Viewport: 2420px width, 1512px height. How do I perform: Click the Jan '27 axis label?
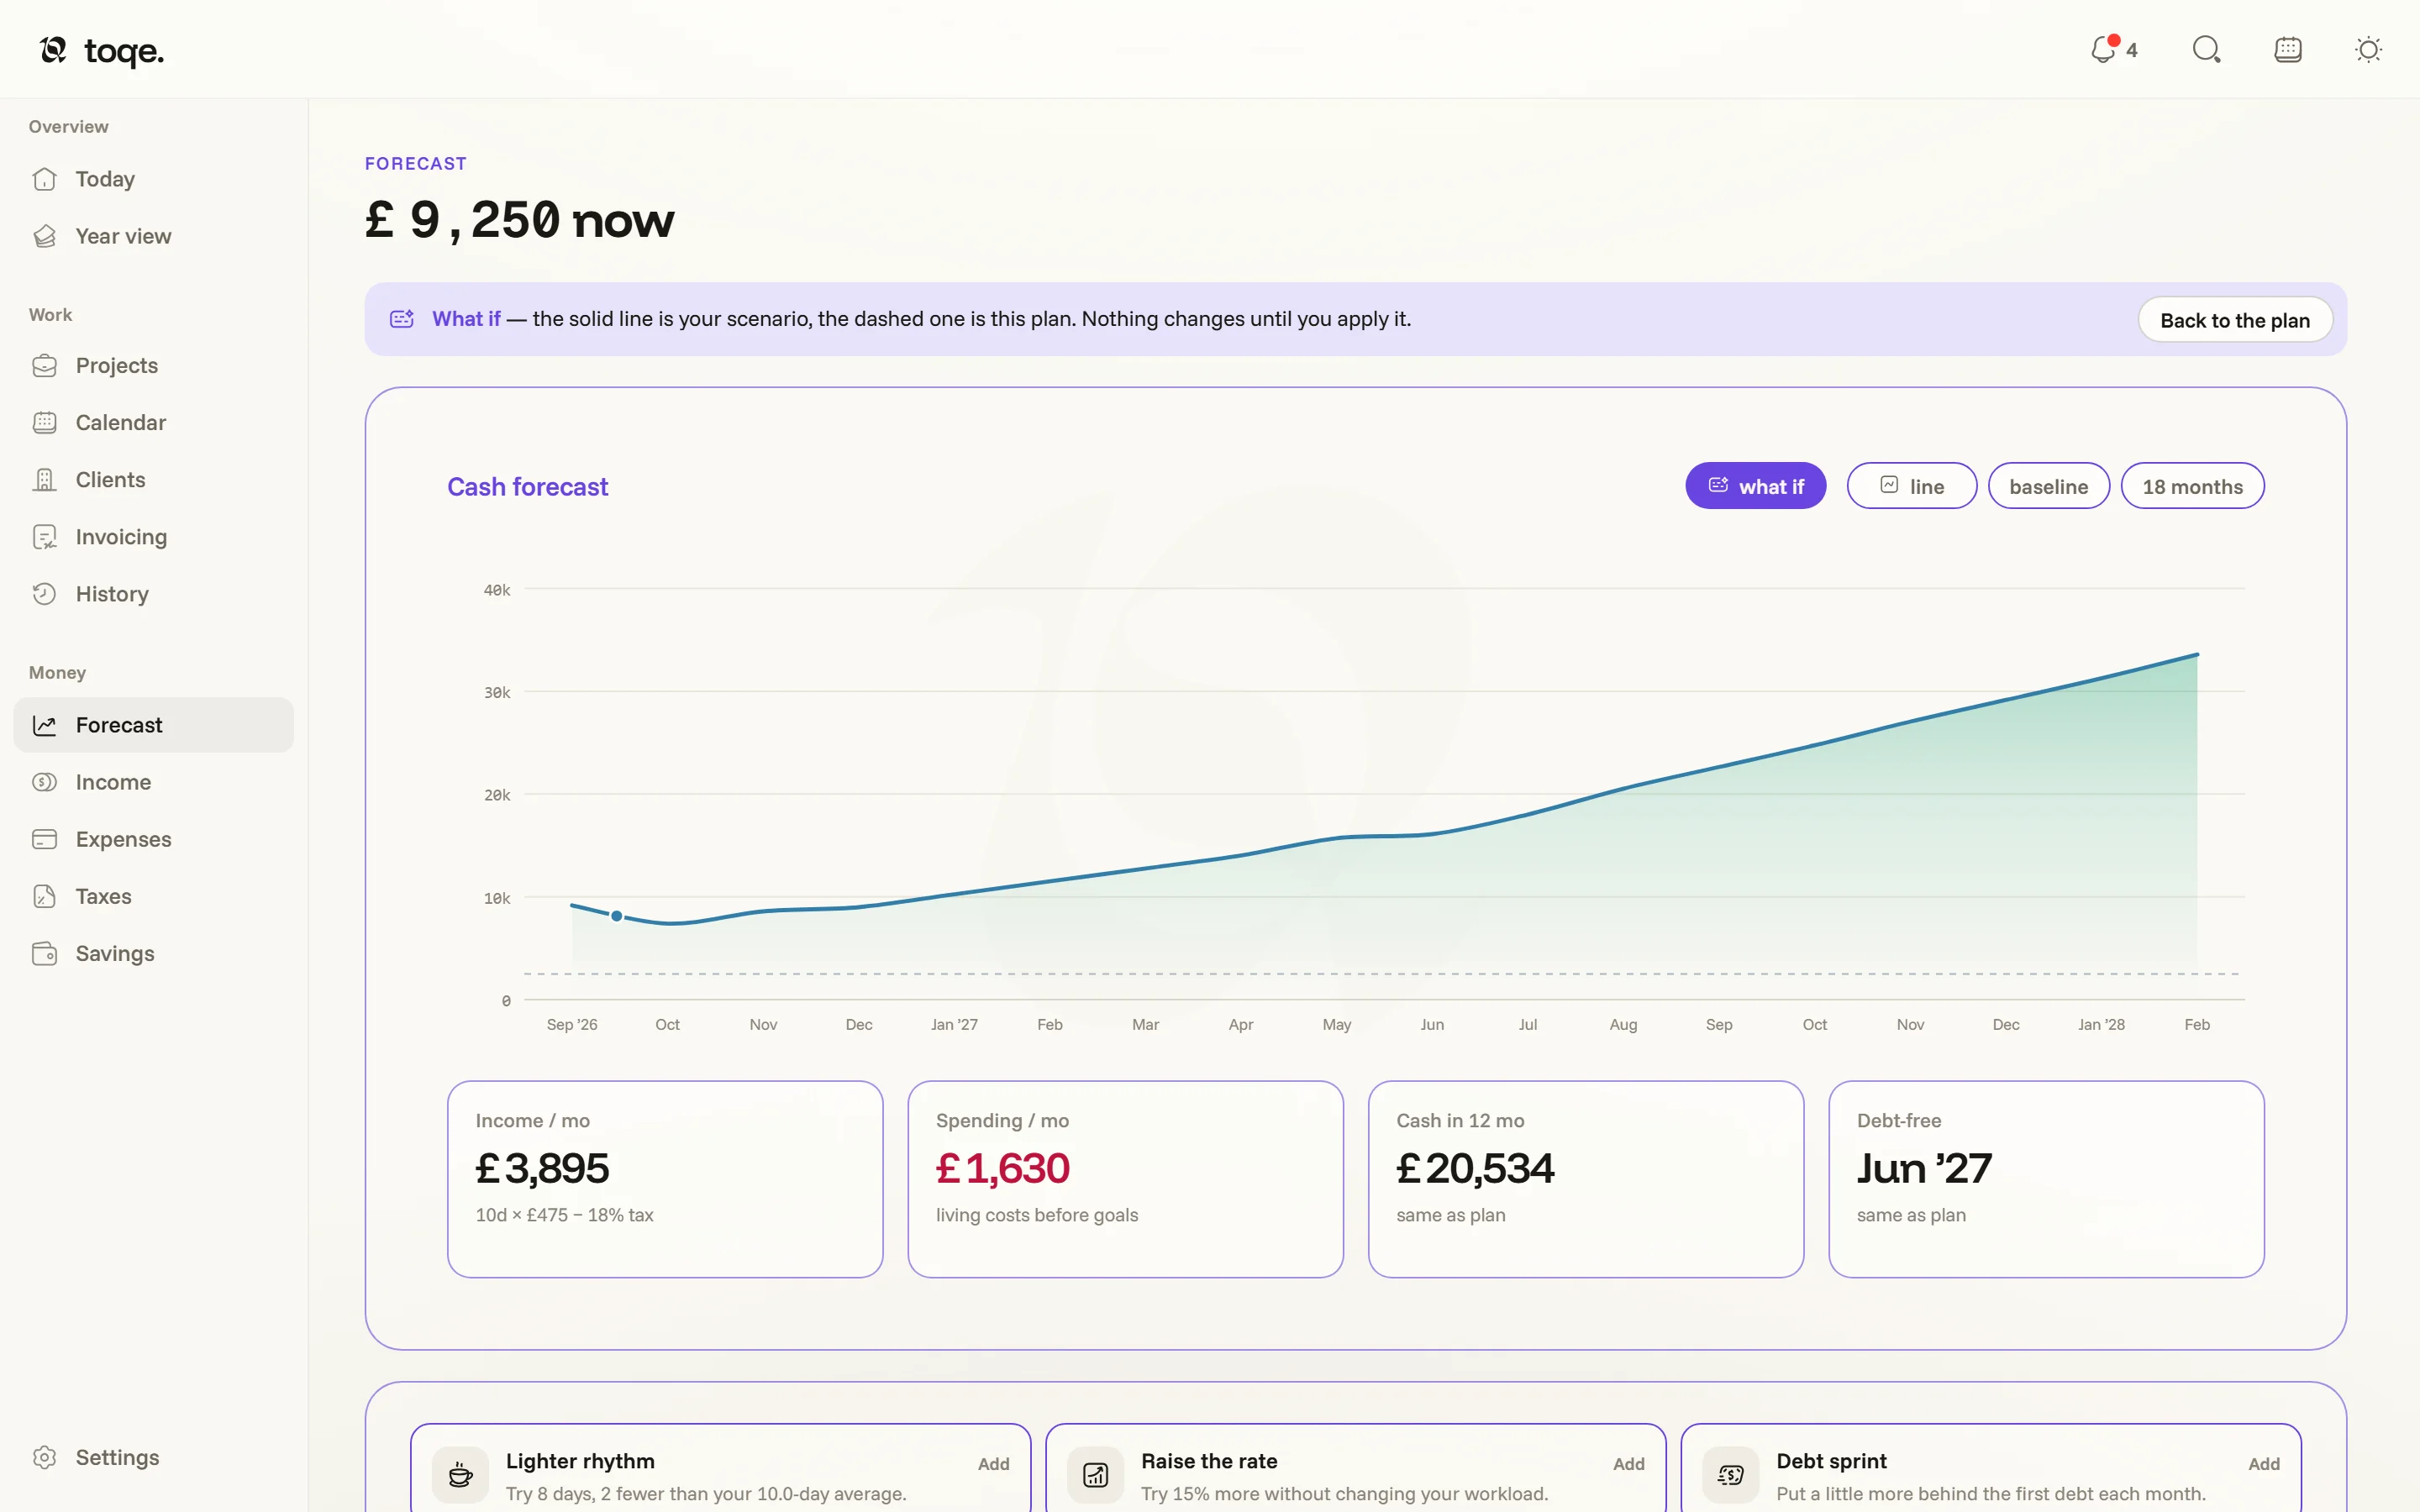tap(954, 1024)
